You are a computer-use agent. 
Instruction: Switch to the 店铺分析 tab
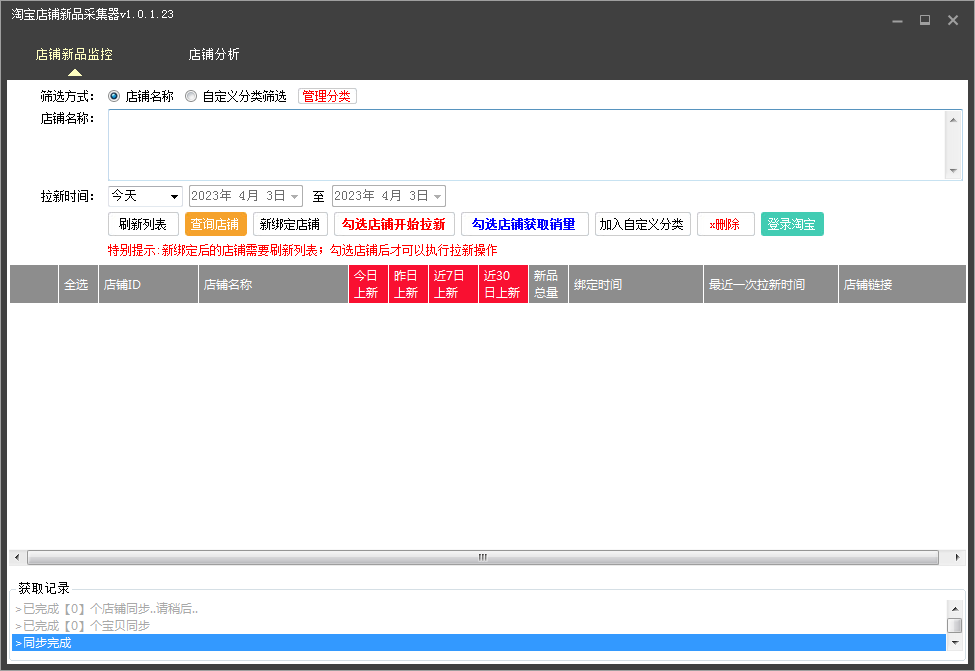pos(214,54)
